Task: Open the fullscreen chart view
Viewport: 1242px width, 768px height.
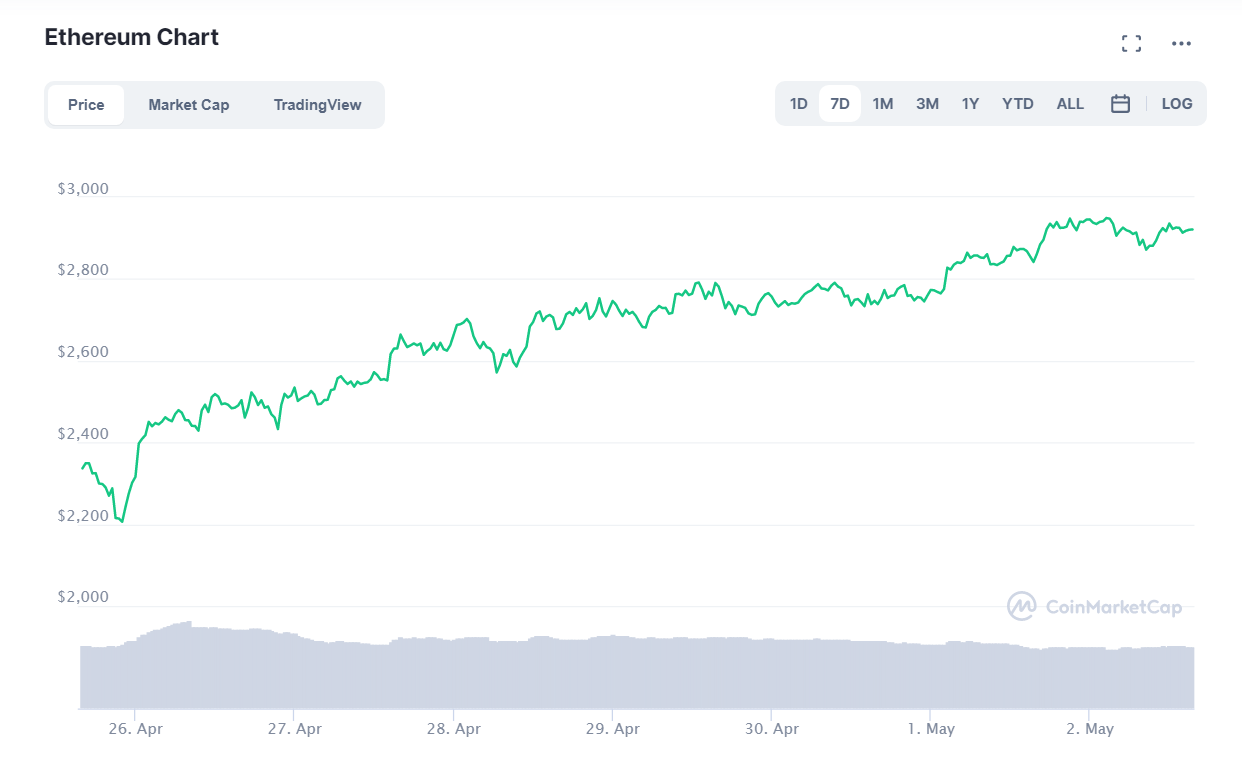Action: (1131, 43)
